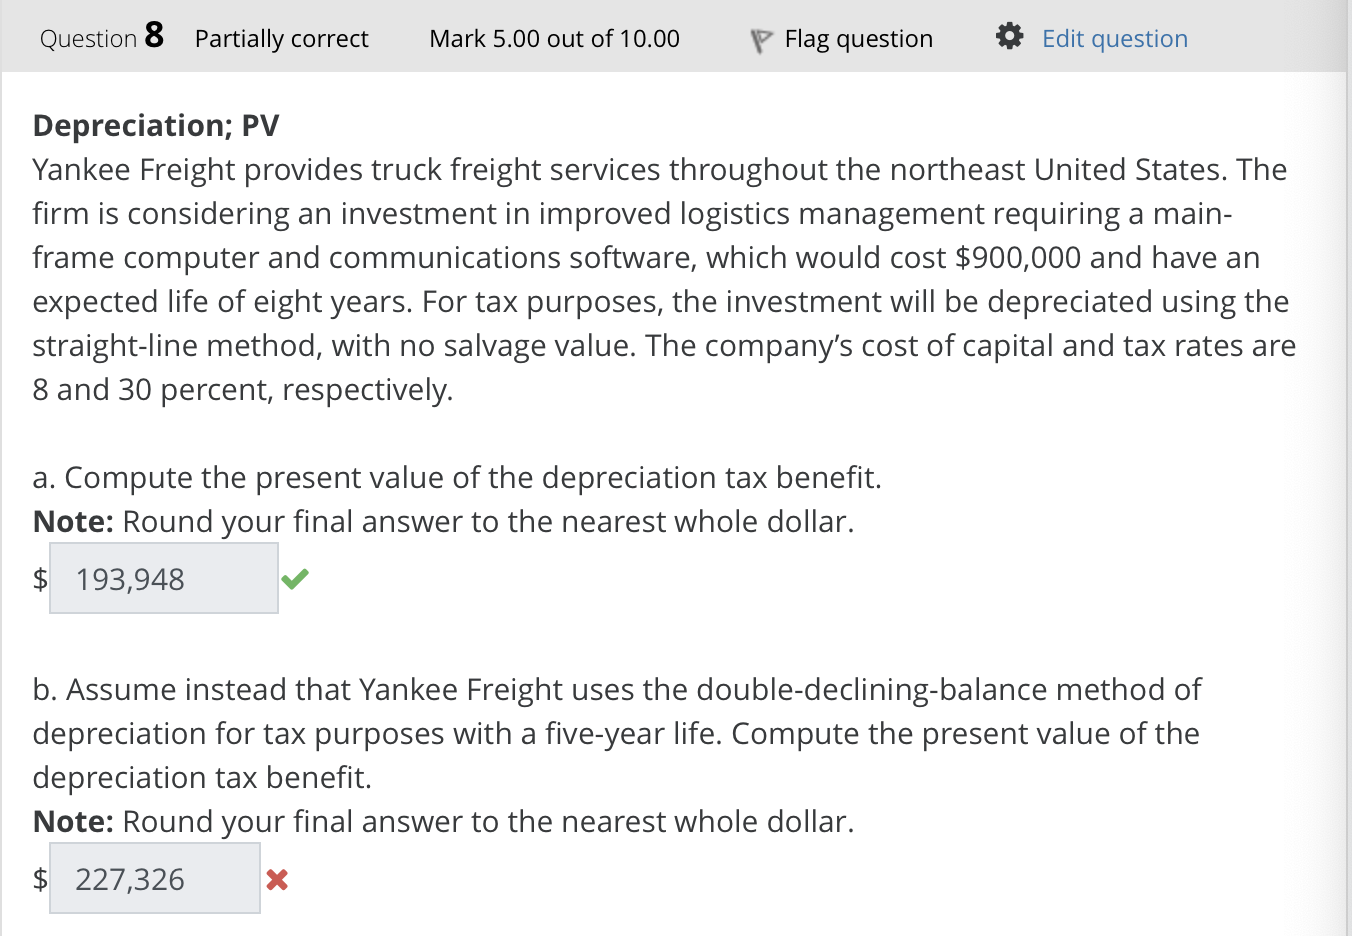
Task: Click the dollar sign before answer a
Action: tap(38, 578)
